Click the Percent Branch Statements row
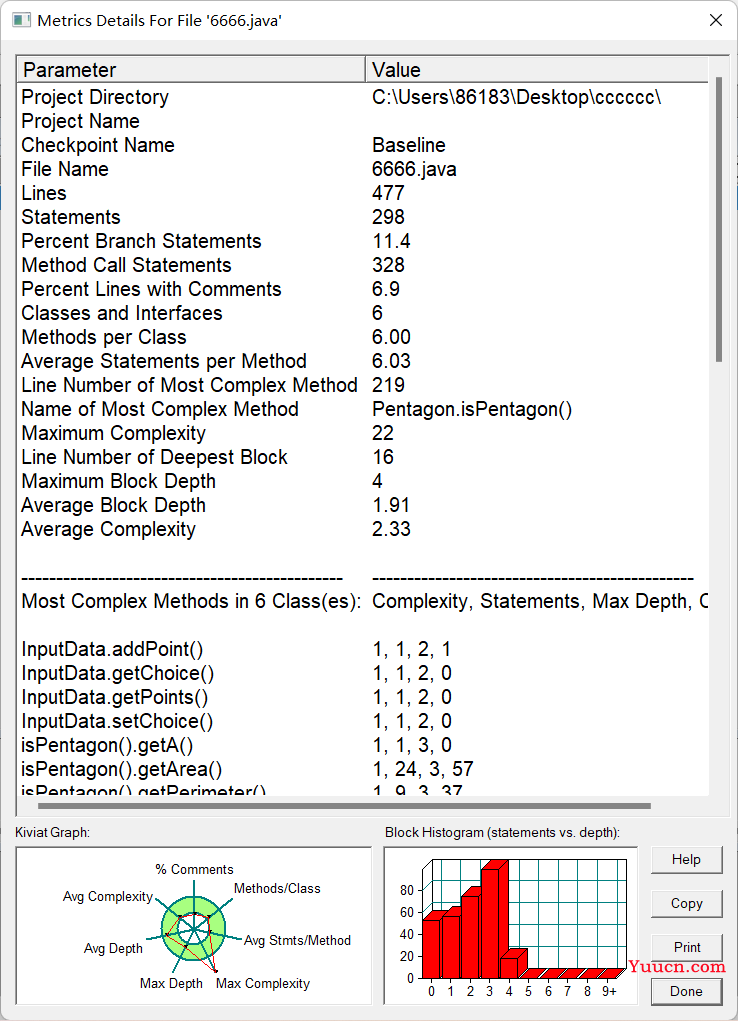738x1021 pixels. [363, 241]
